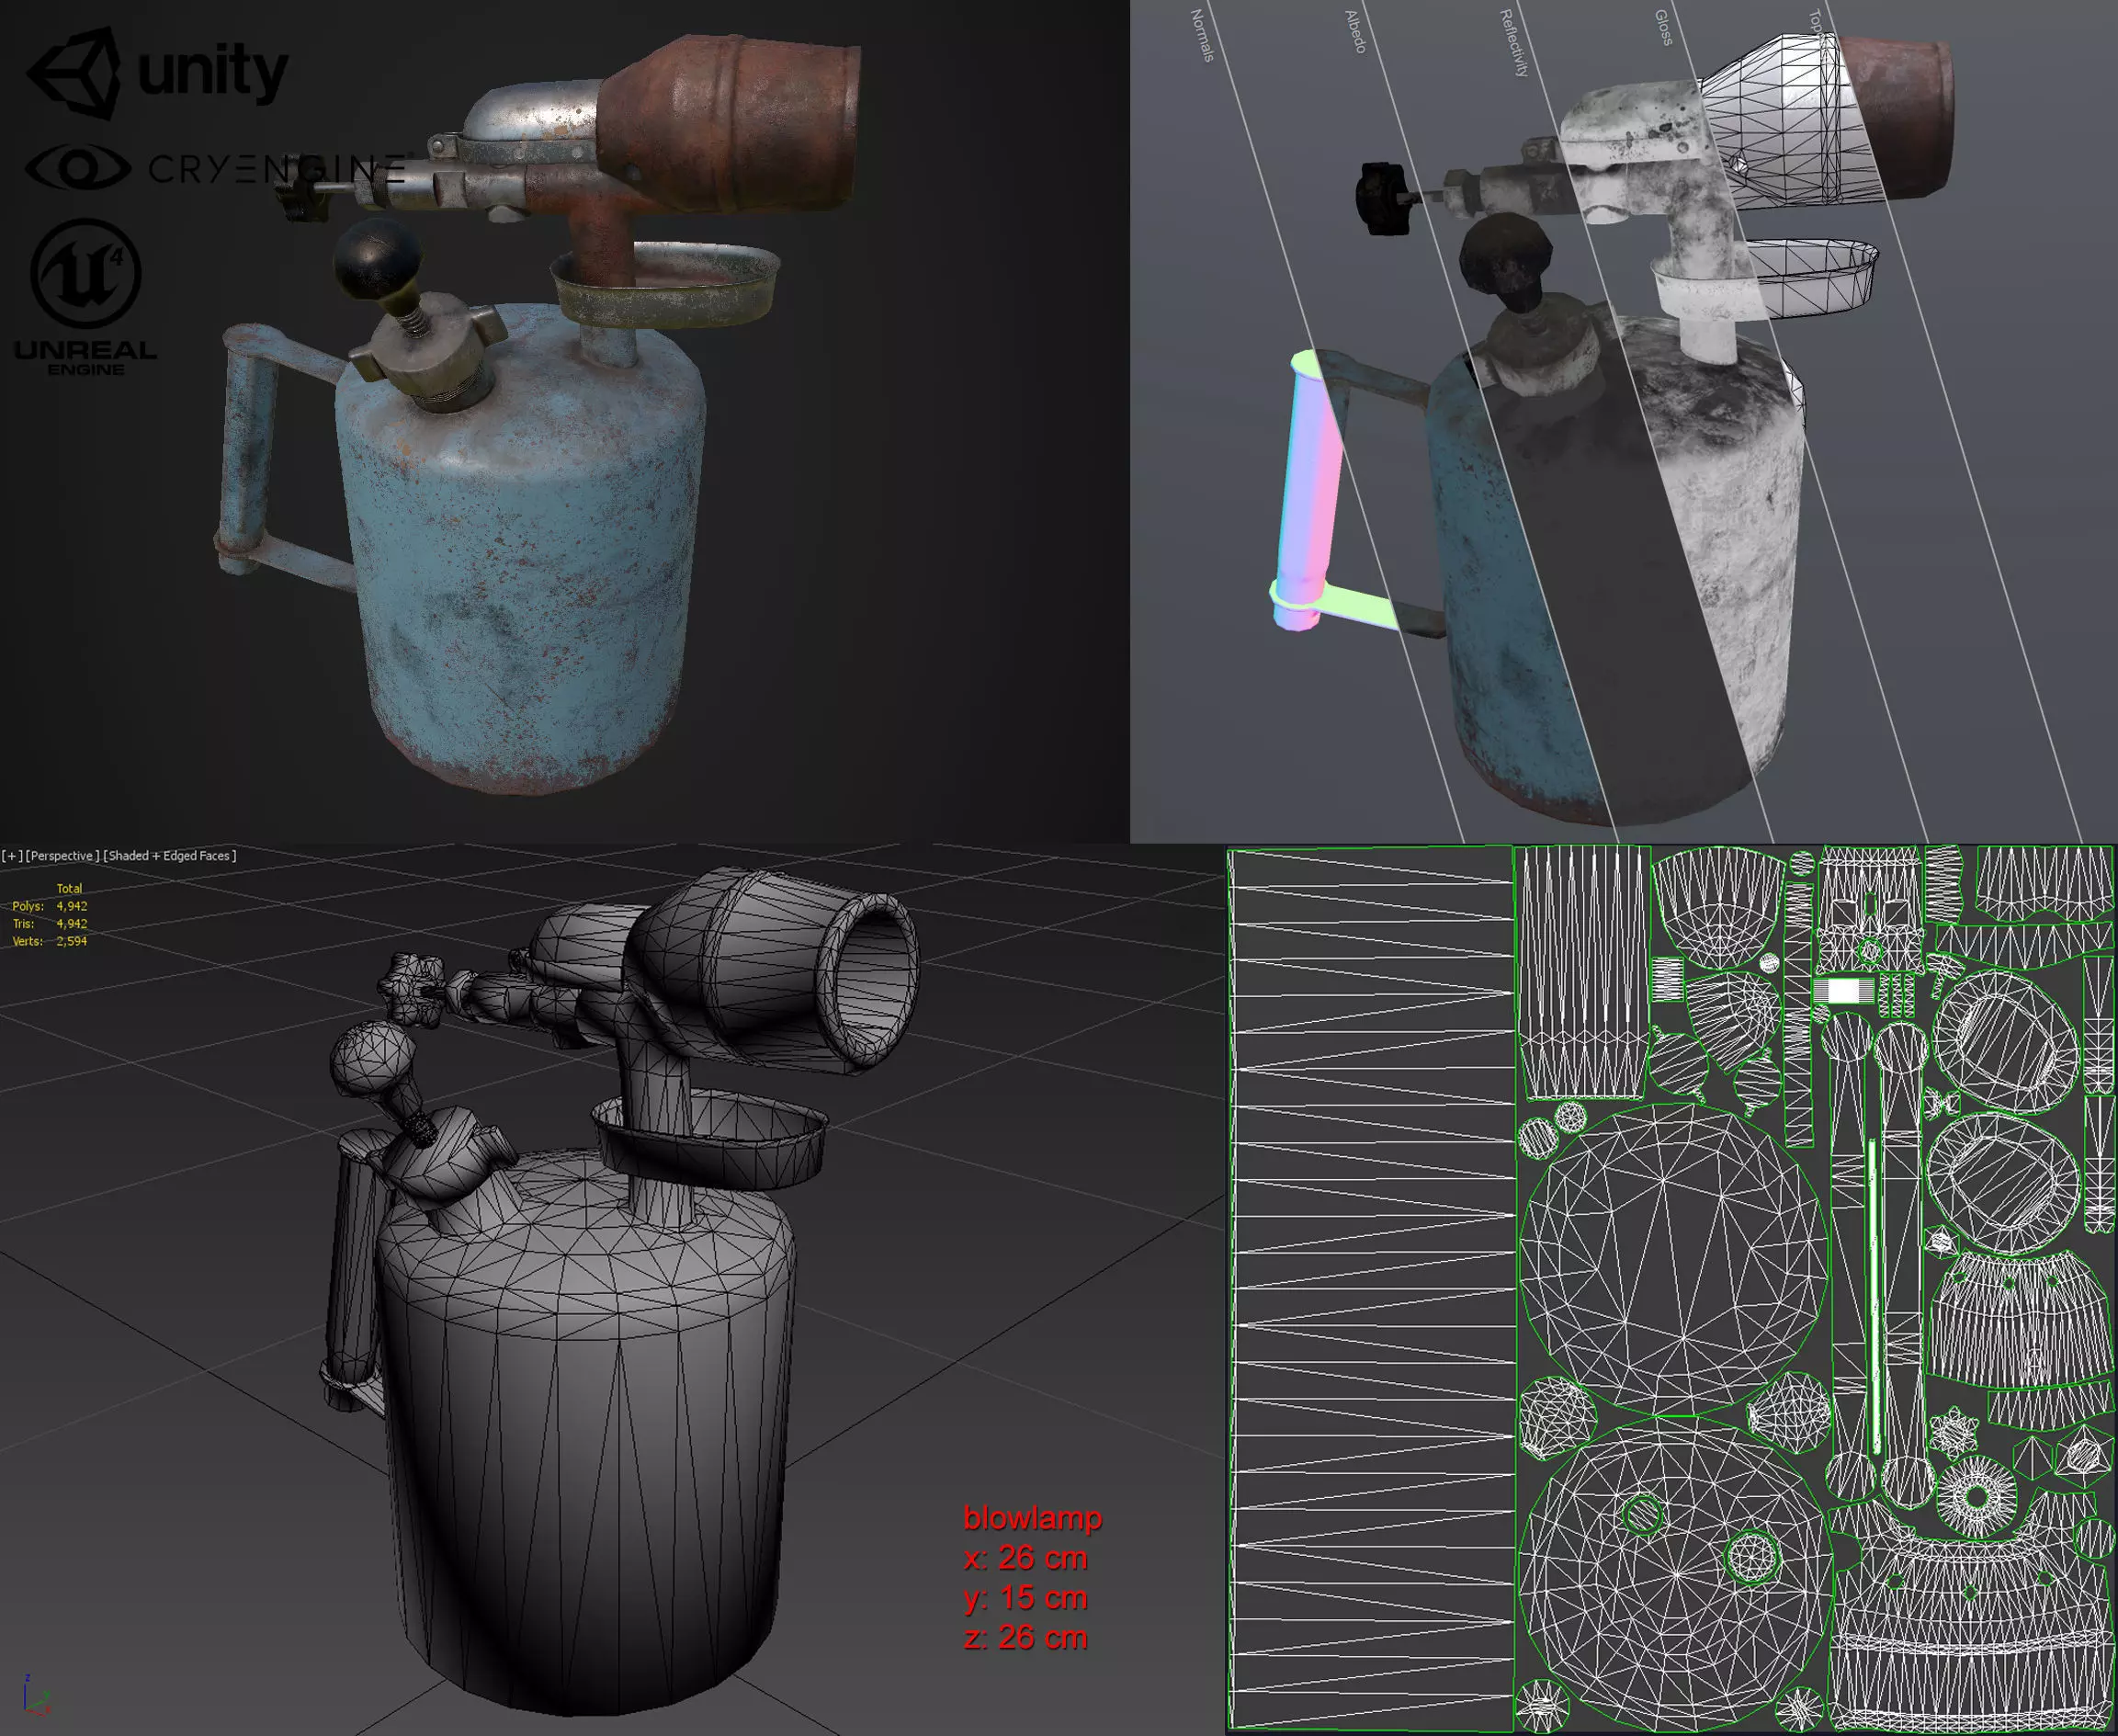This screenshot has height=1736, width=2118.
Task: Select the Gloss layer label
Action: [1663, 28]
